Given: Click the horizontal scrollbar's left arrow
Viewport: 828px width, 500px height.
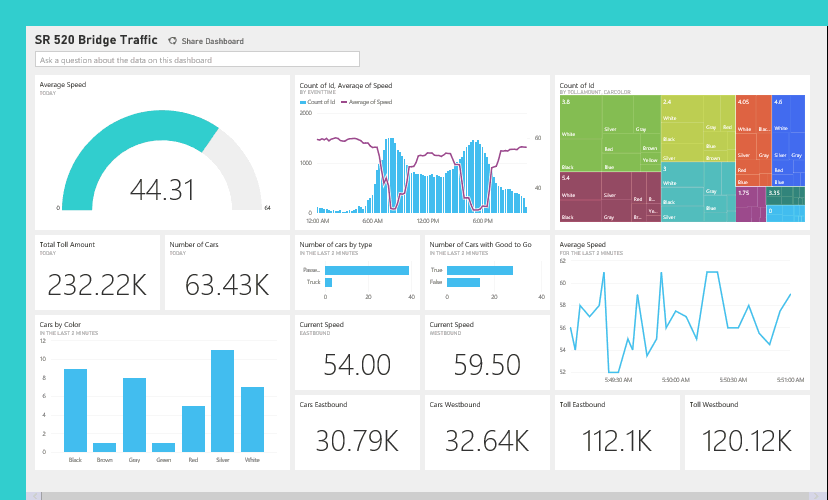Looking at the screenshot, I should (34, 496).
